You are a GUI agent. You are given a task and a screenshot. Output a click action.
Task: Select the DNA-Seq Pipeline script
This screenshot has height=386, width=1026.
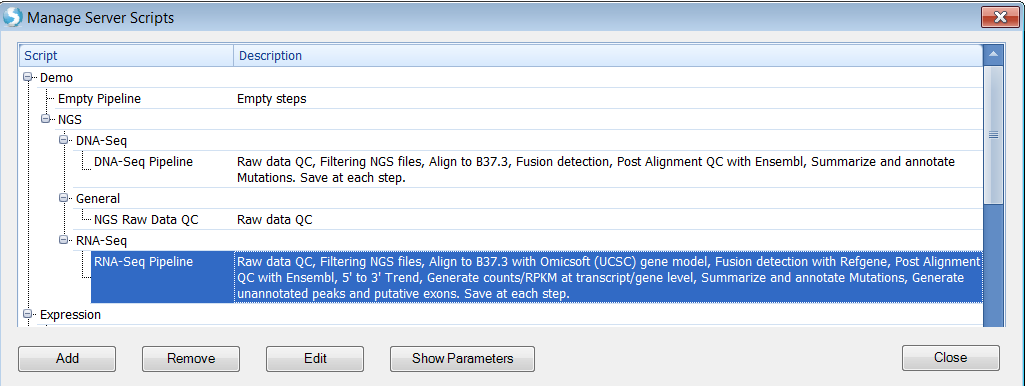[x=143, y=161]
